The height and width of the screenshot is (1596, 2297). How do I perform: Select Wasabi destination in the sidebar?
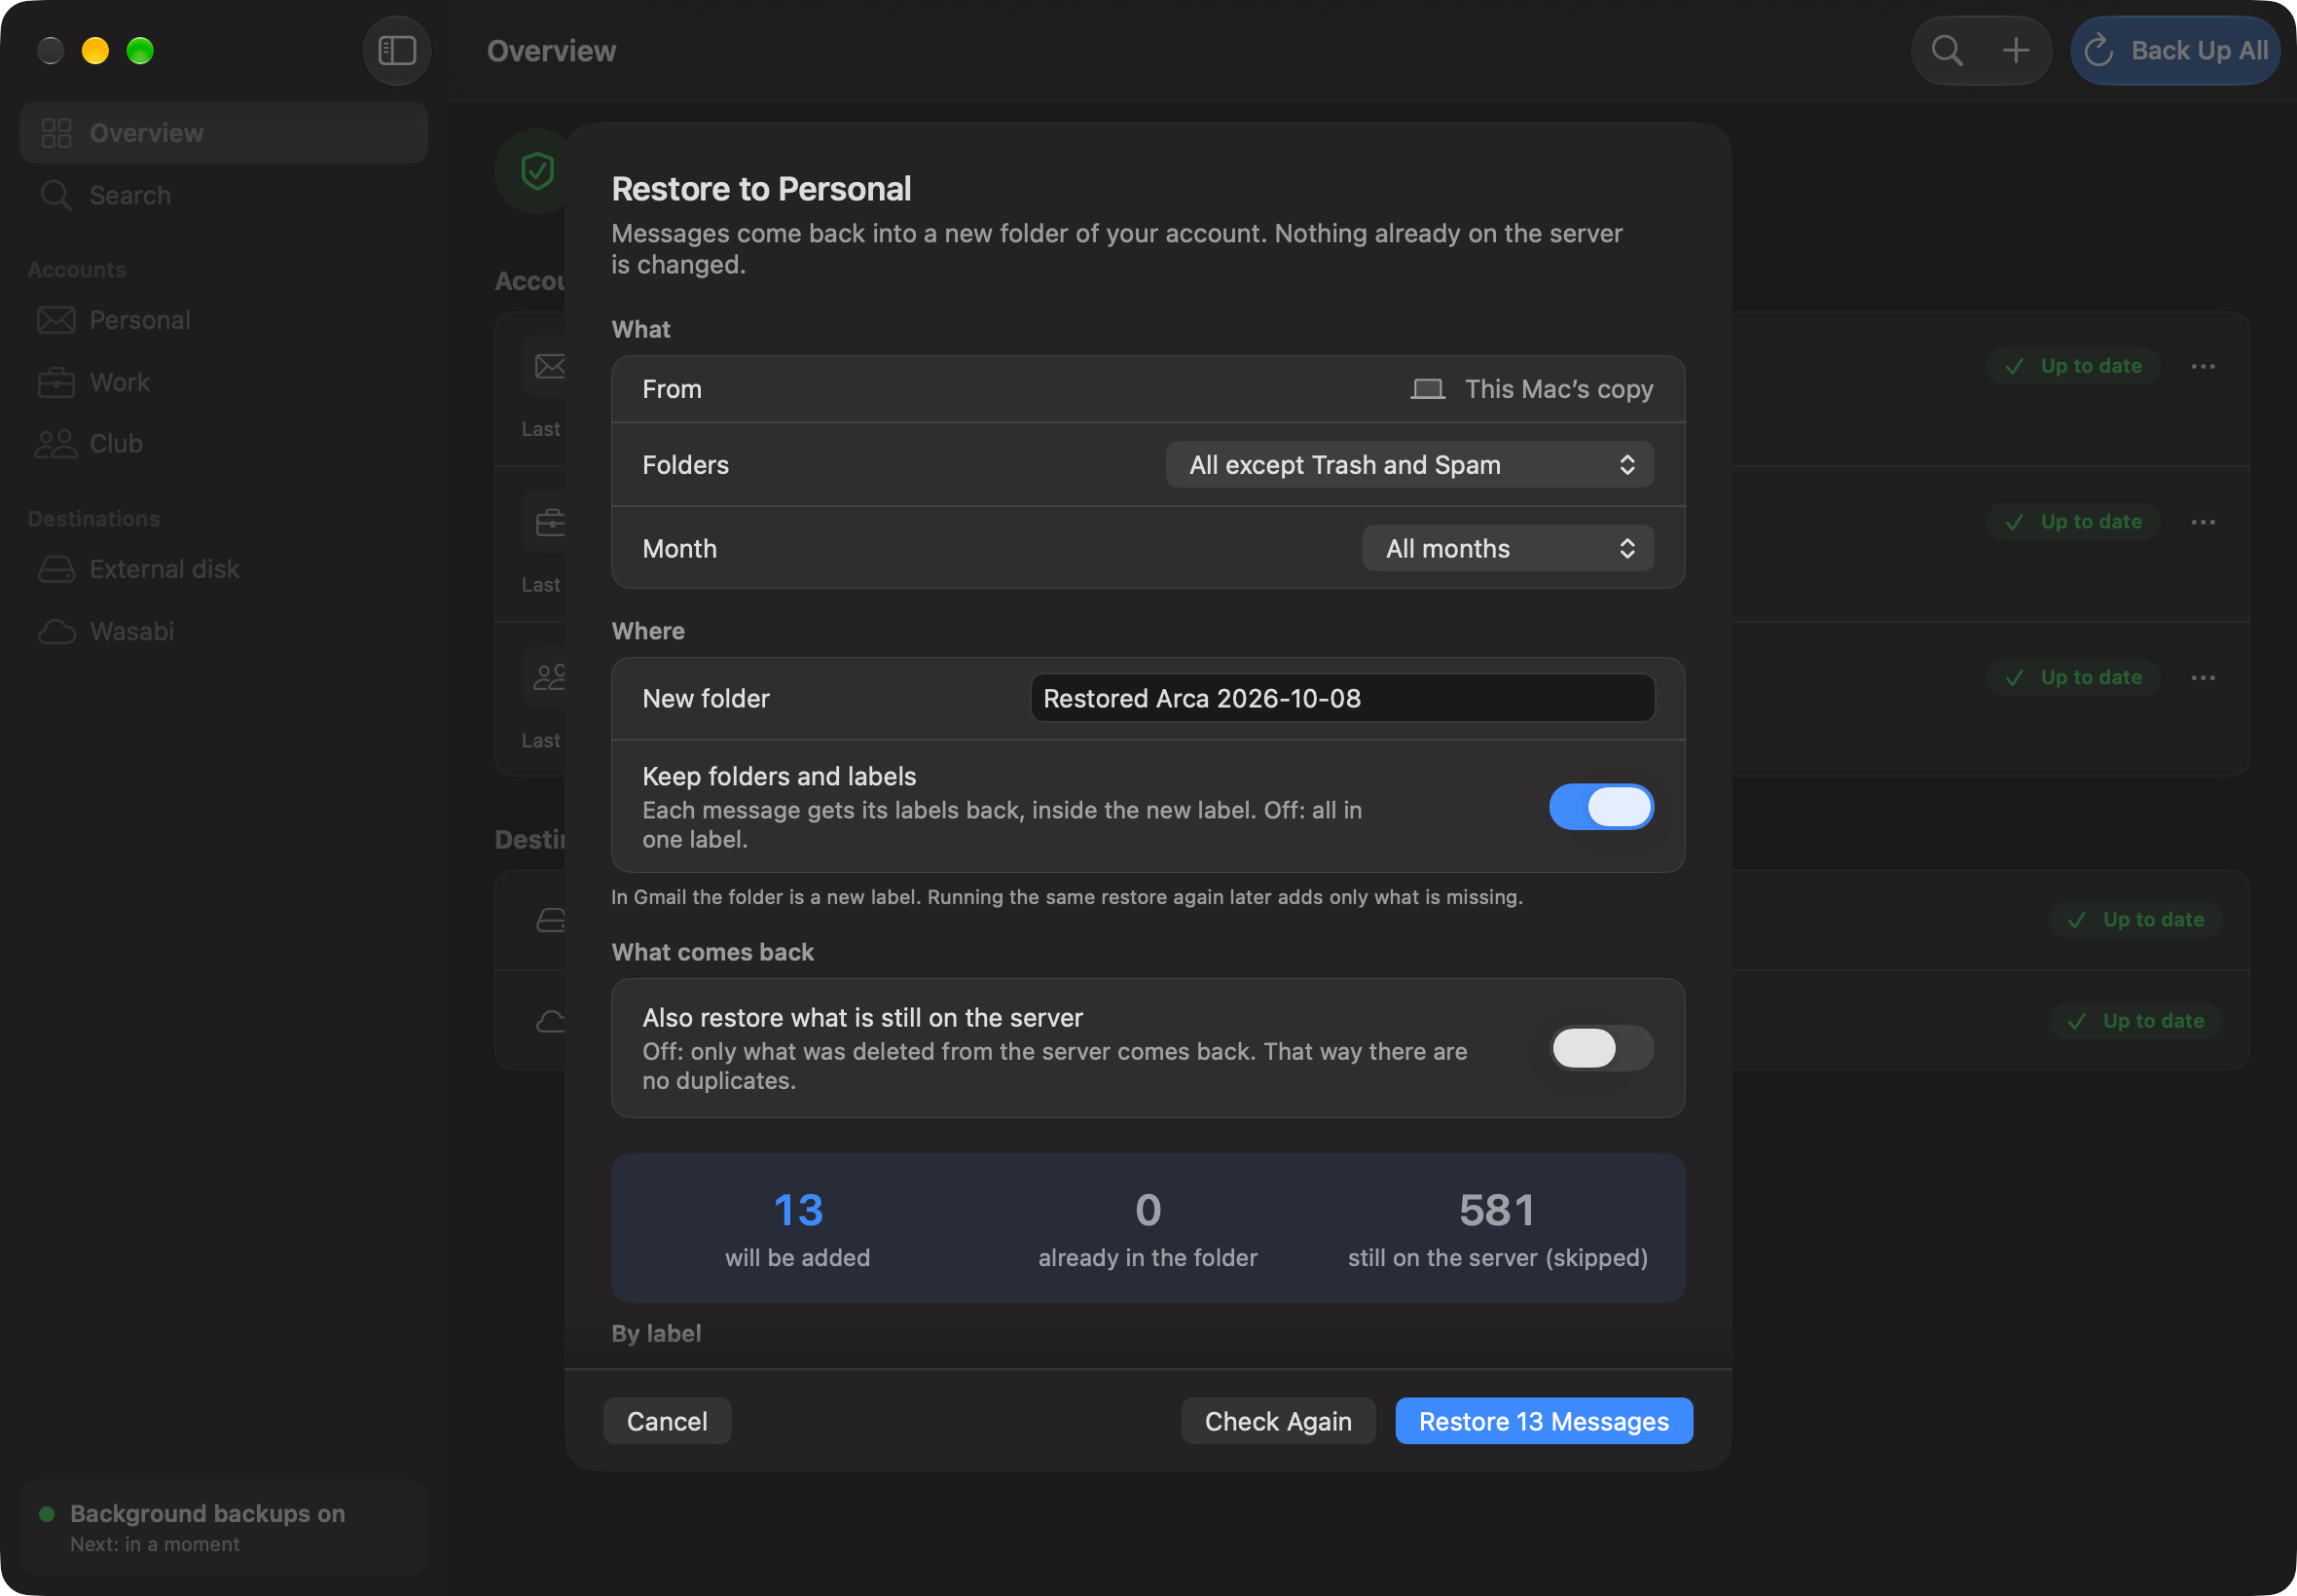pos(223,631)
